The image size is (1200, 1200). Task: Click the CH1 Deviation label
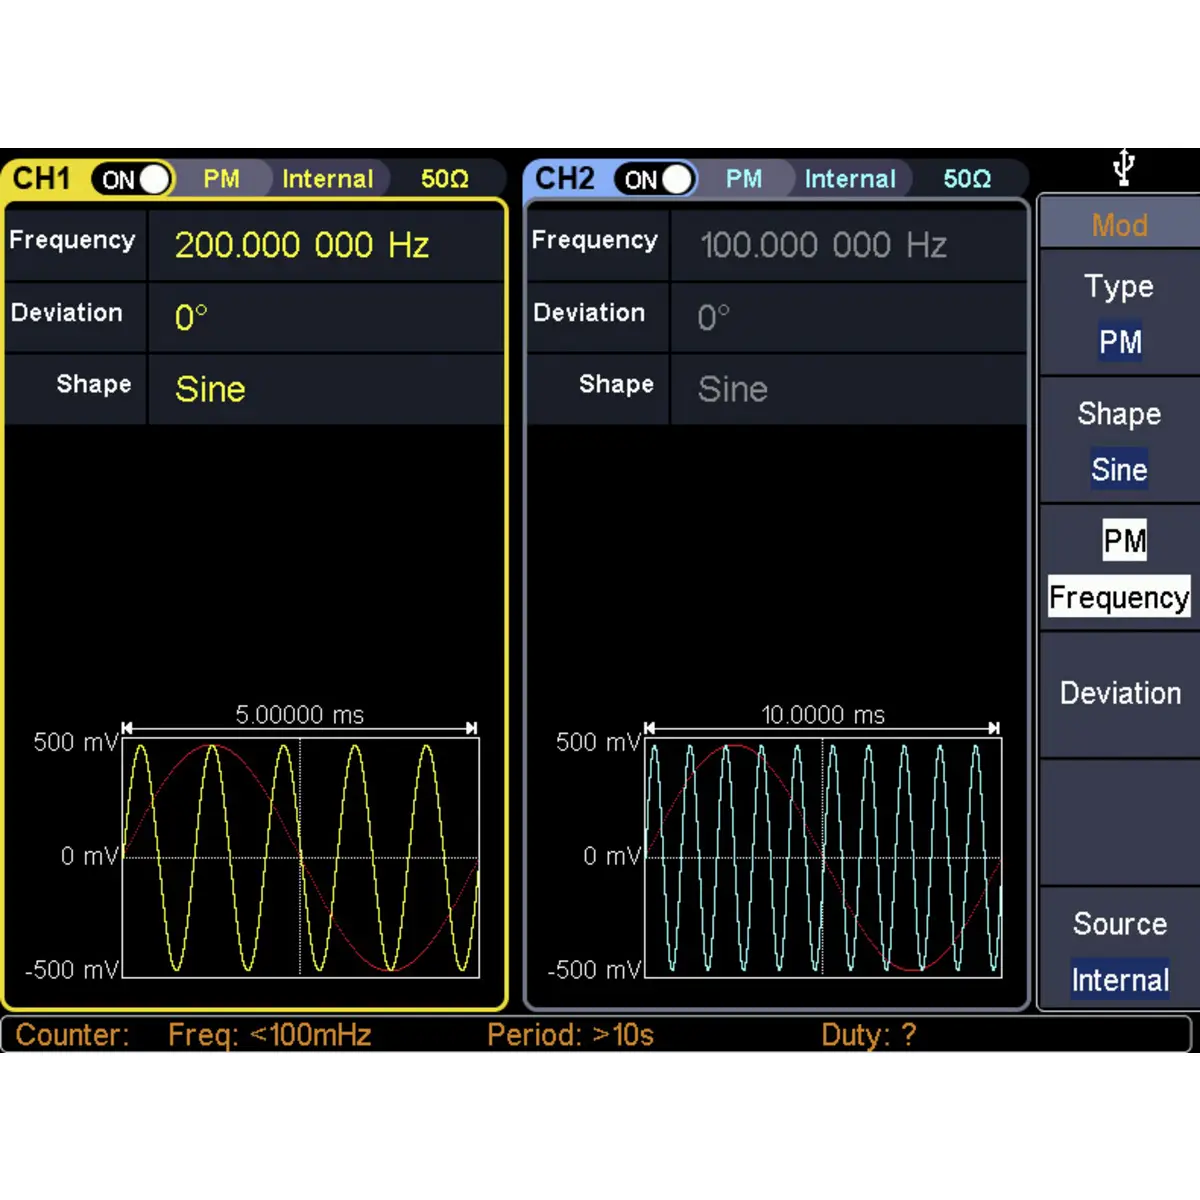66,312
